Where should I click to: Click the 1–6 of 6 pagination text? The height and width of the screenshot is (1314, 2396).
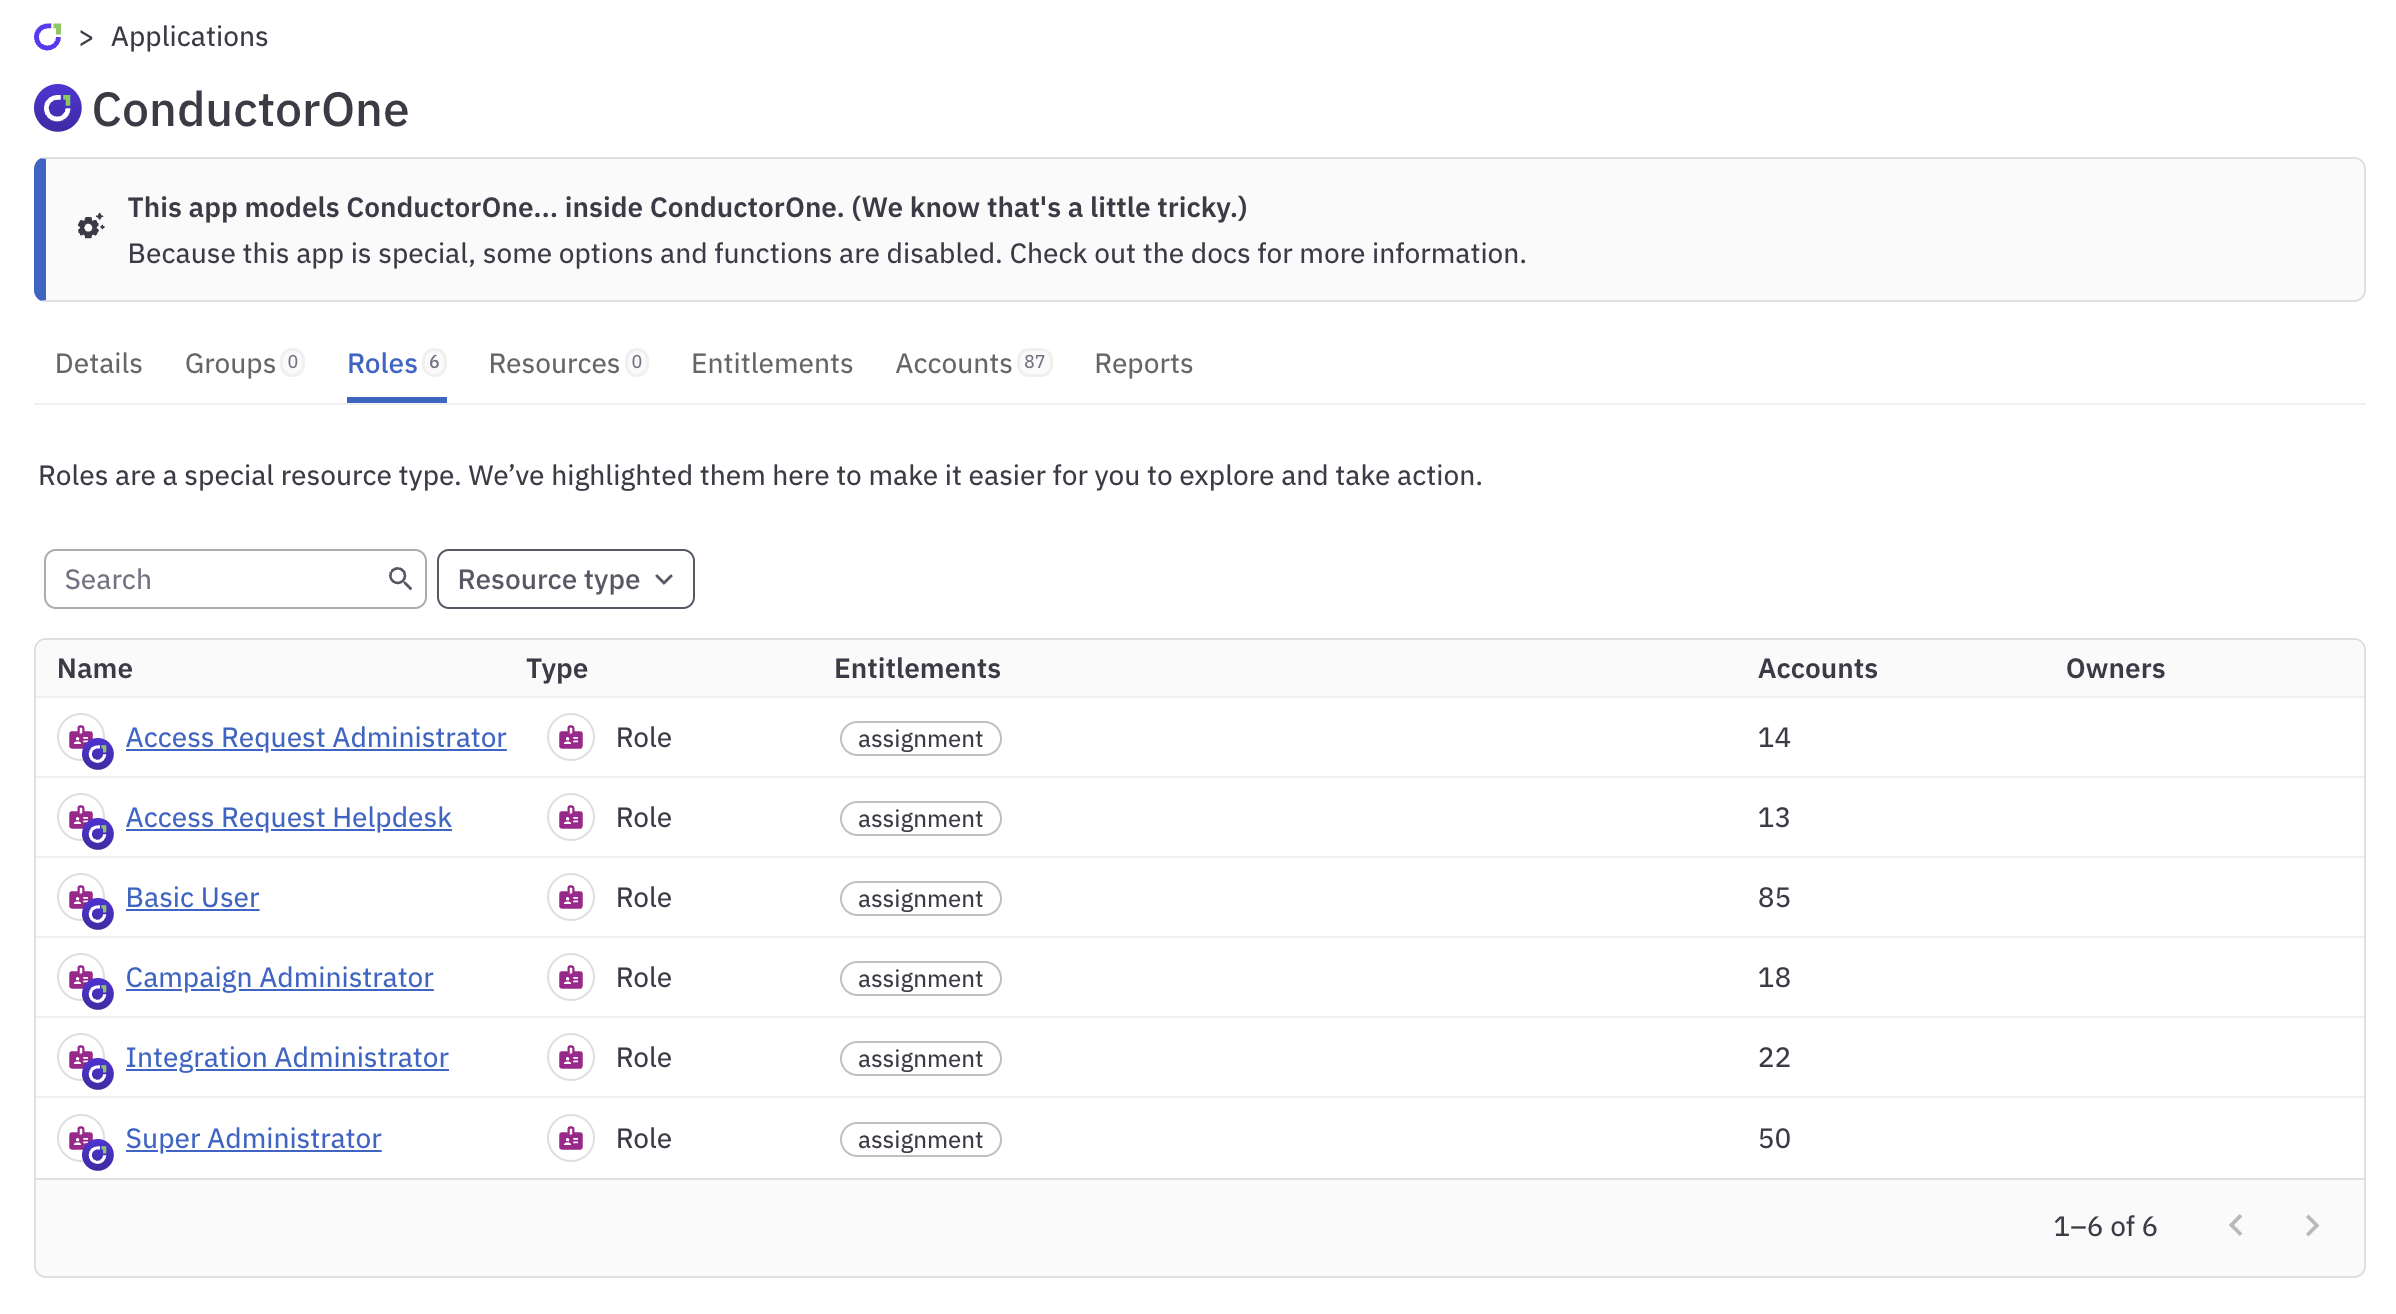pyautogui.click(x=2105, y=1227)
